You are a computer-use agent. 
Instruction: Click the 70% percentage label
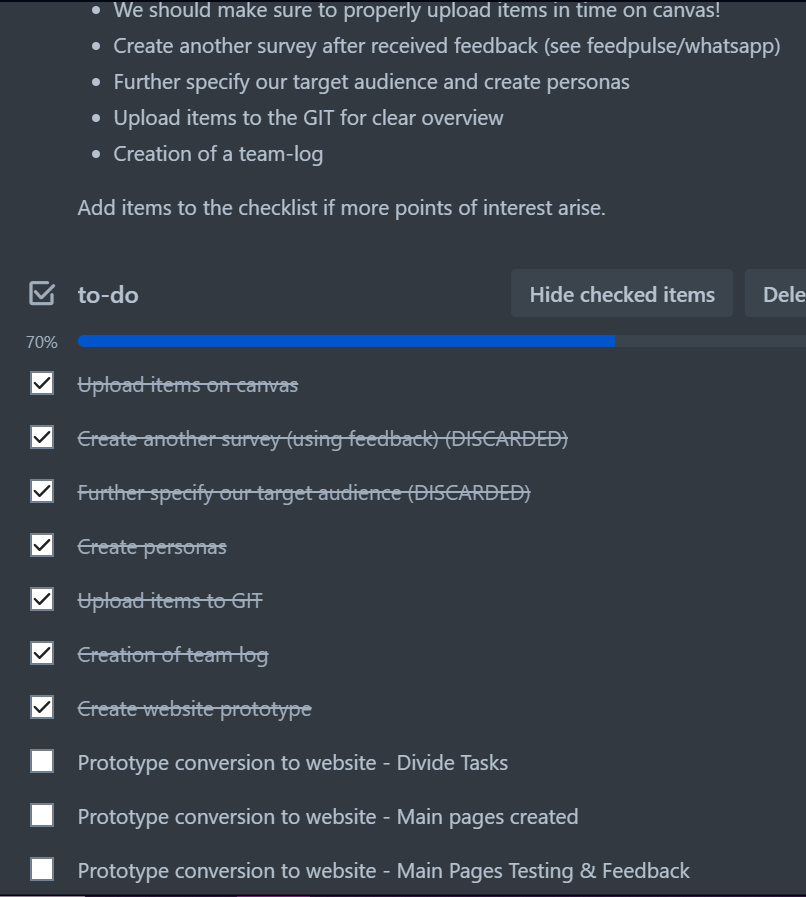point(41,341)
